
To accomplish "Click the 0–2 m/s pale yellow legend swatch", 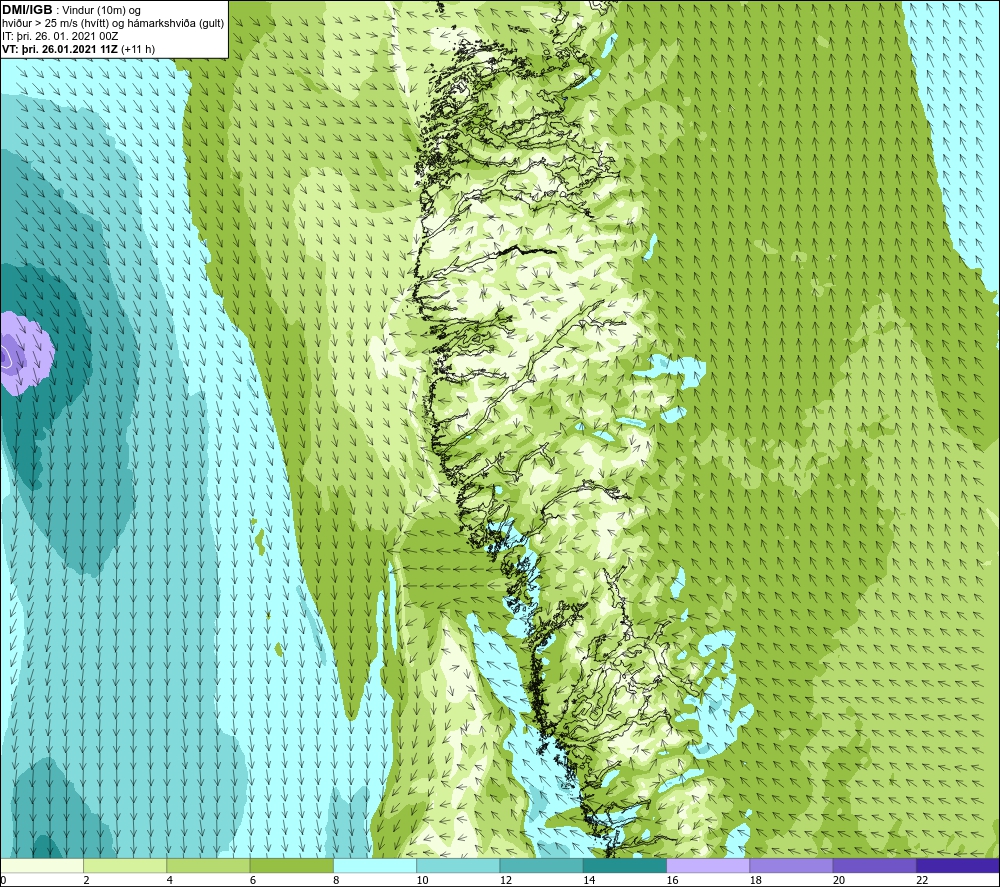I will [42, 865].
